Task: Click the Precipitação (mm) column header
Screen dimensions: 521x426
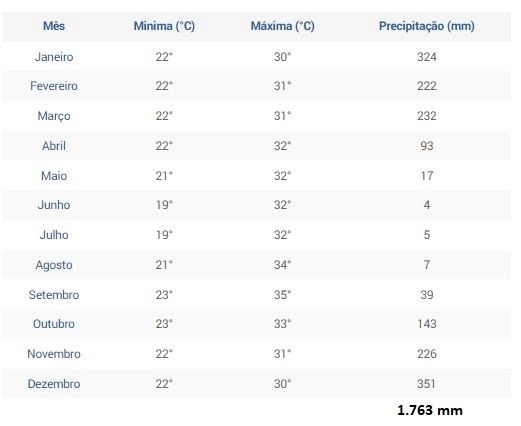Action: coord(427,26)
